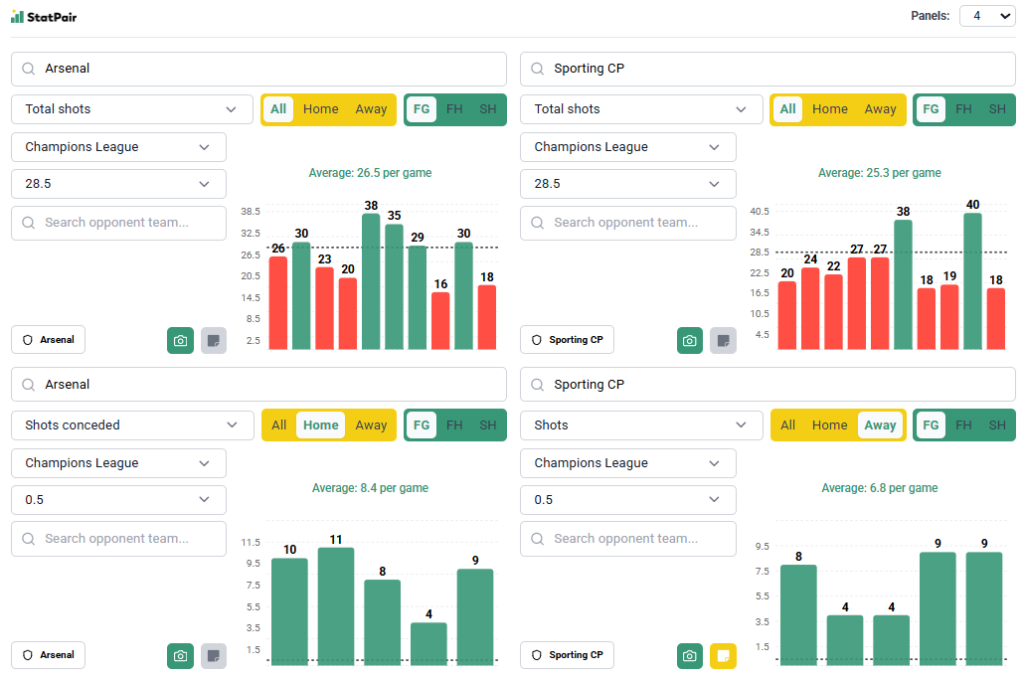This screenshot has height=679, width=1024.
Task: Click the camera screenshot icon in top-left Arsenal panel
Action: [x=180, y=340]
